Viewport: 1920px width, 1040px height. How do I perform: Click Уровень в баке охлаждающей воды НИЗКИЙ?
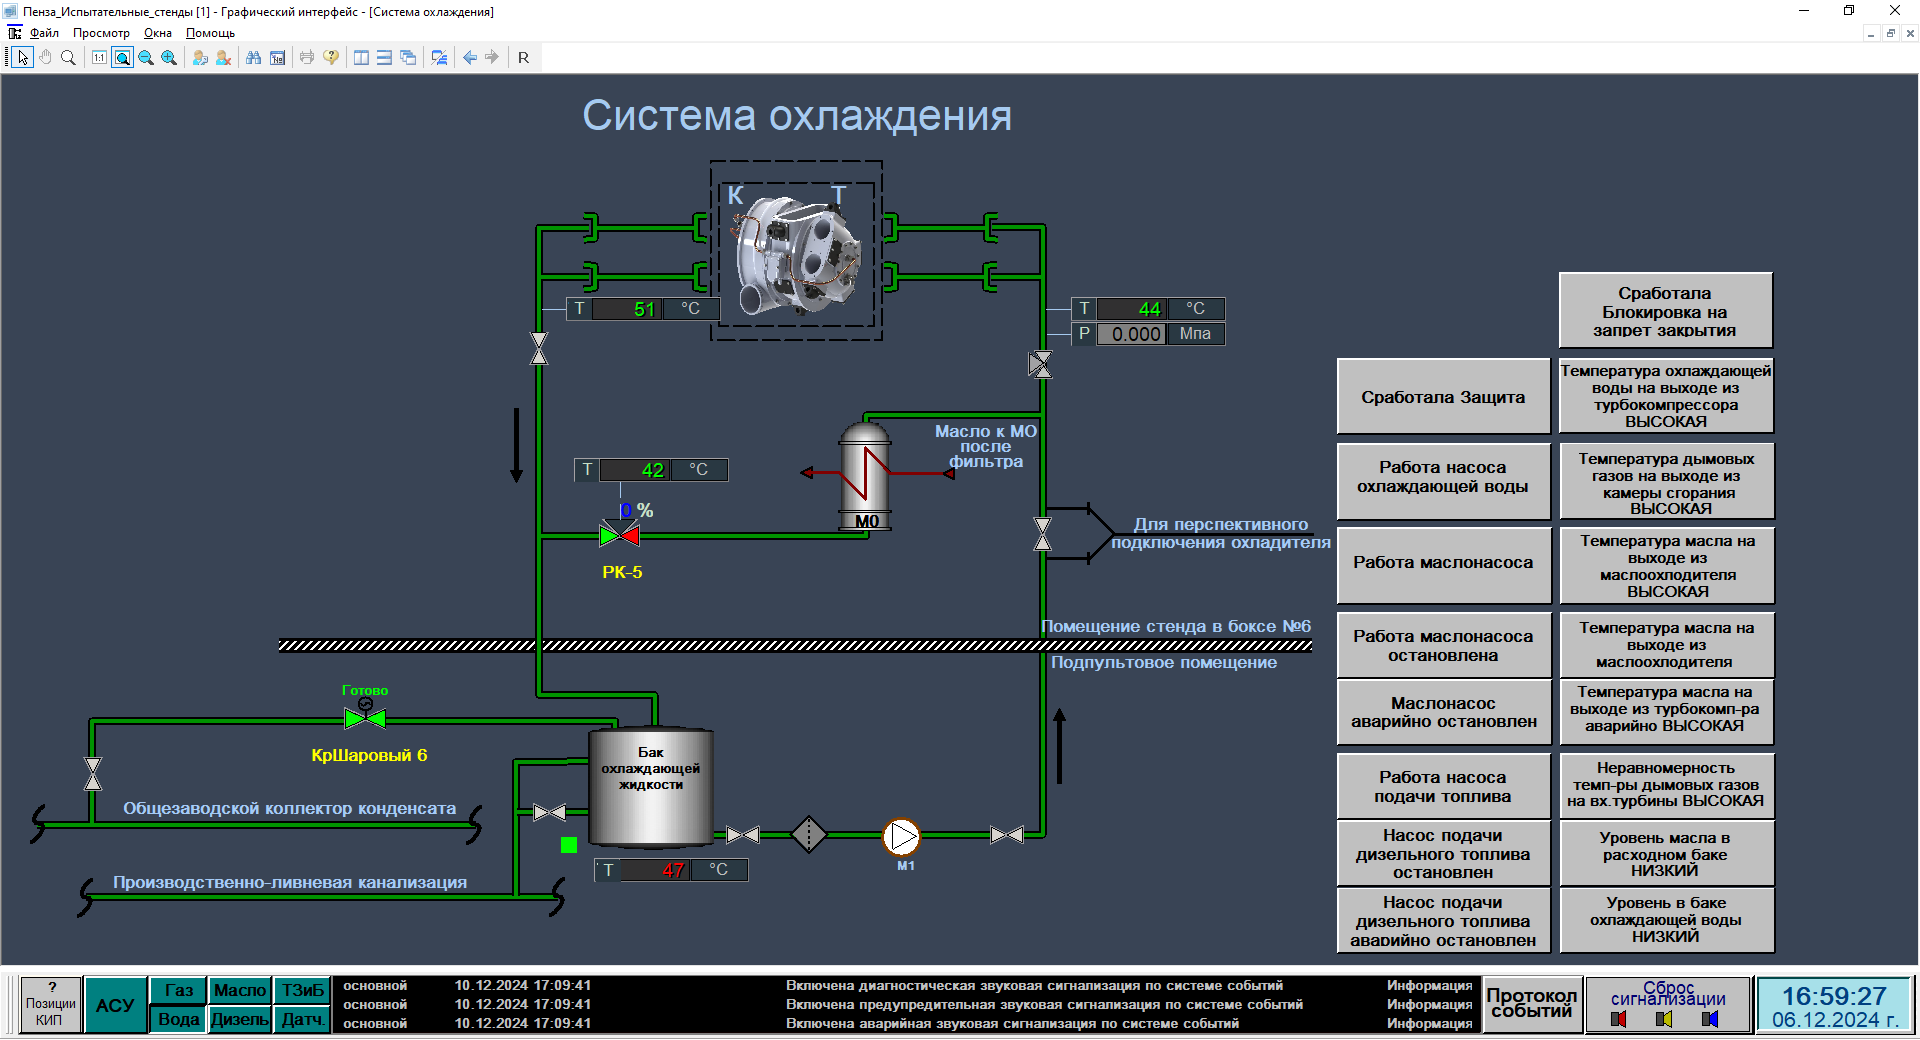(x=1666, y=920)
